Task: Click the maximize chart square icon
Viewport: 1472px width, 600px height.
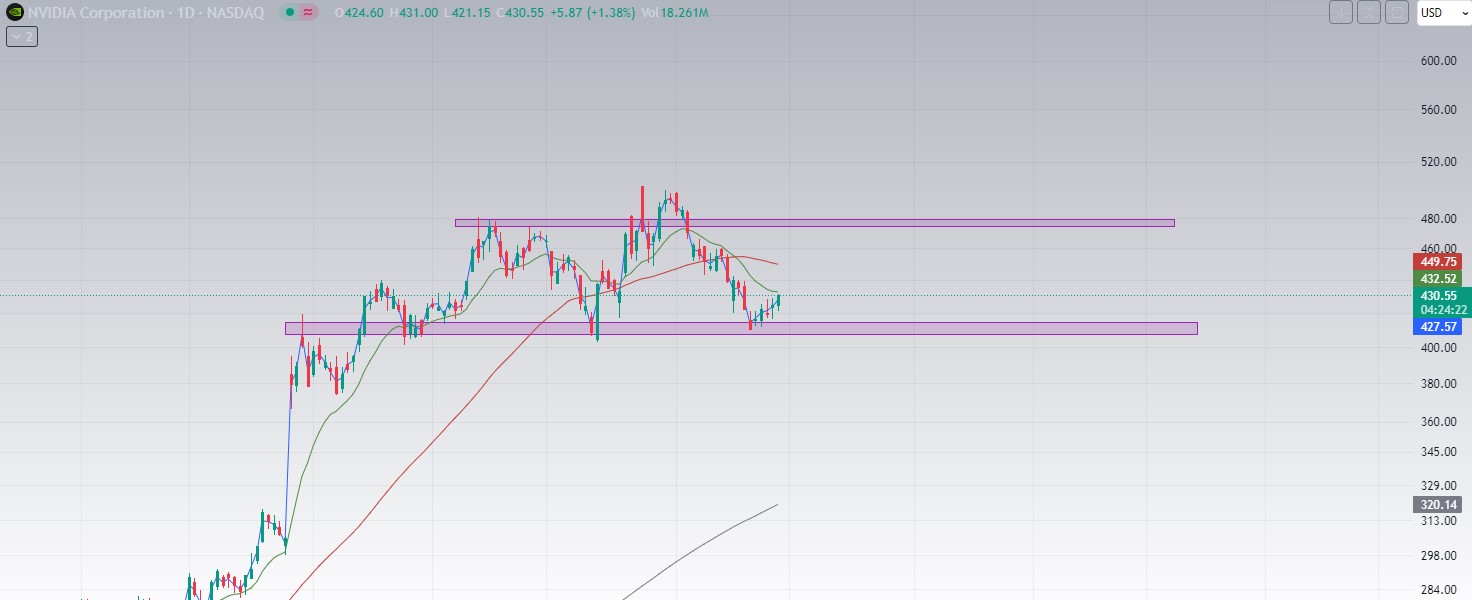Action: click(1396, 13)
